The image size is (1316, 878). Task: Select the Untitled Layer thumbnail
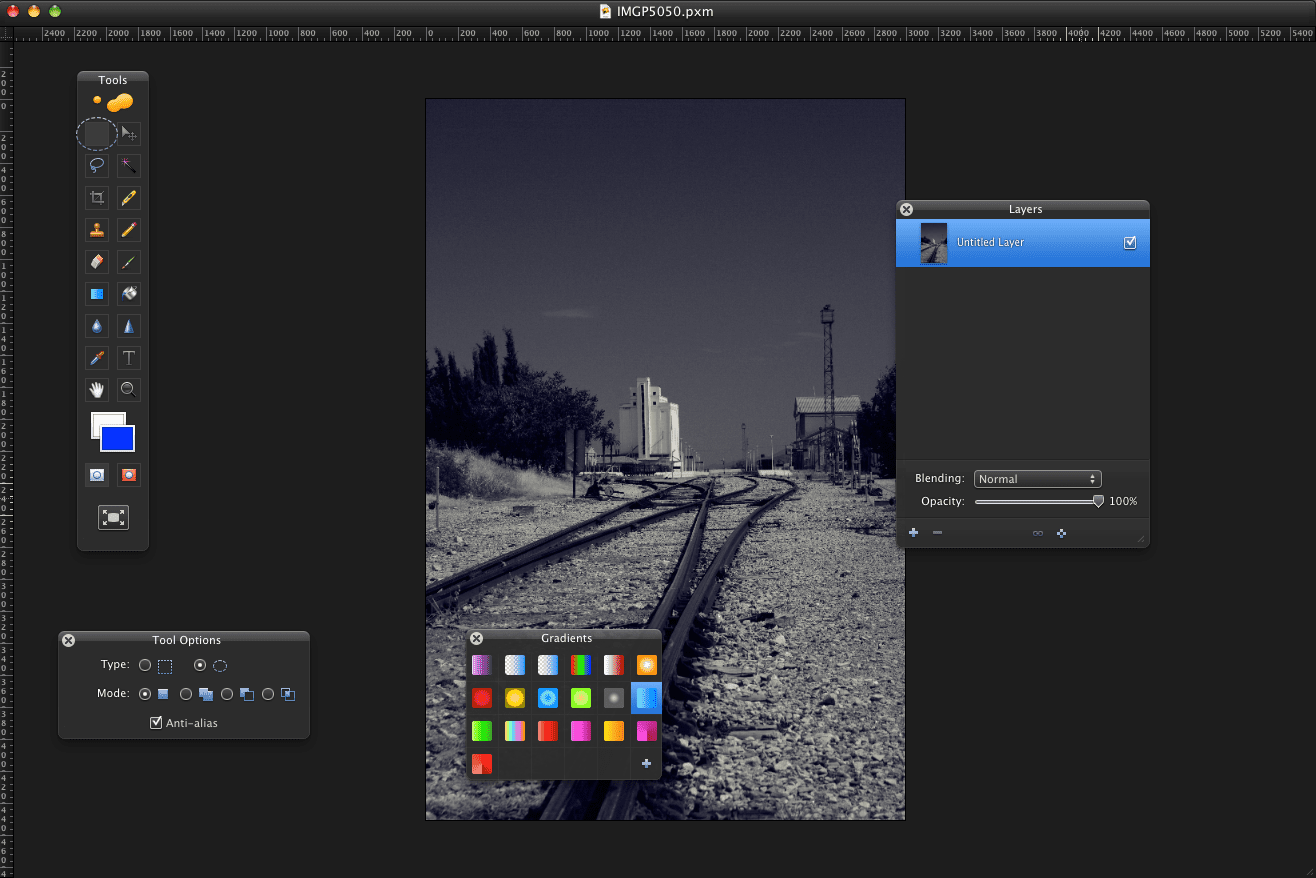click(x=934, y=243)
